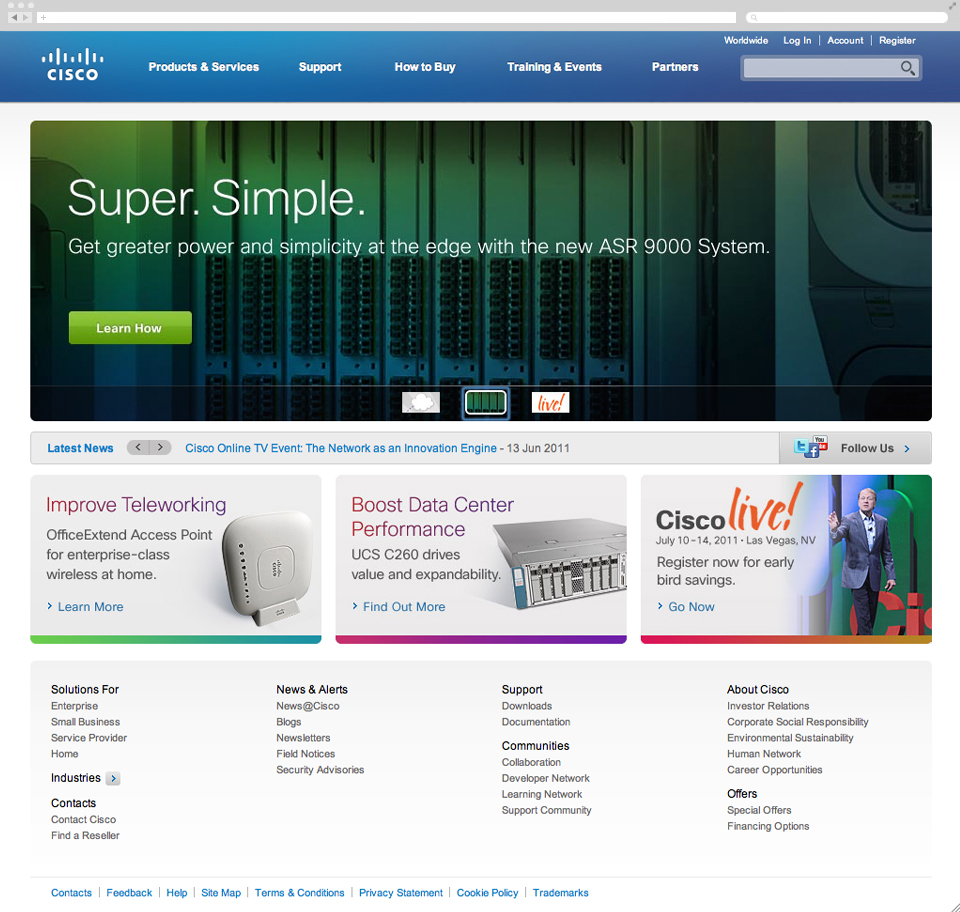Open the Cisco Online TV Event news link

tap(341, 448)
